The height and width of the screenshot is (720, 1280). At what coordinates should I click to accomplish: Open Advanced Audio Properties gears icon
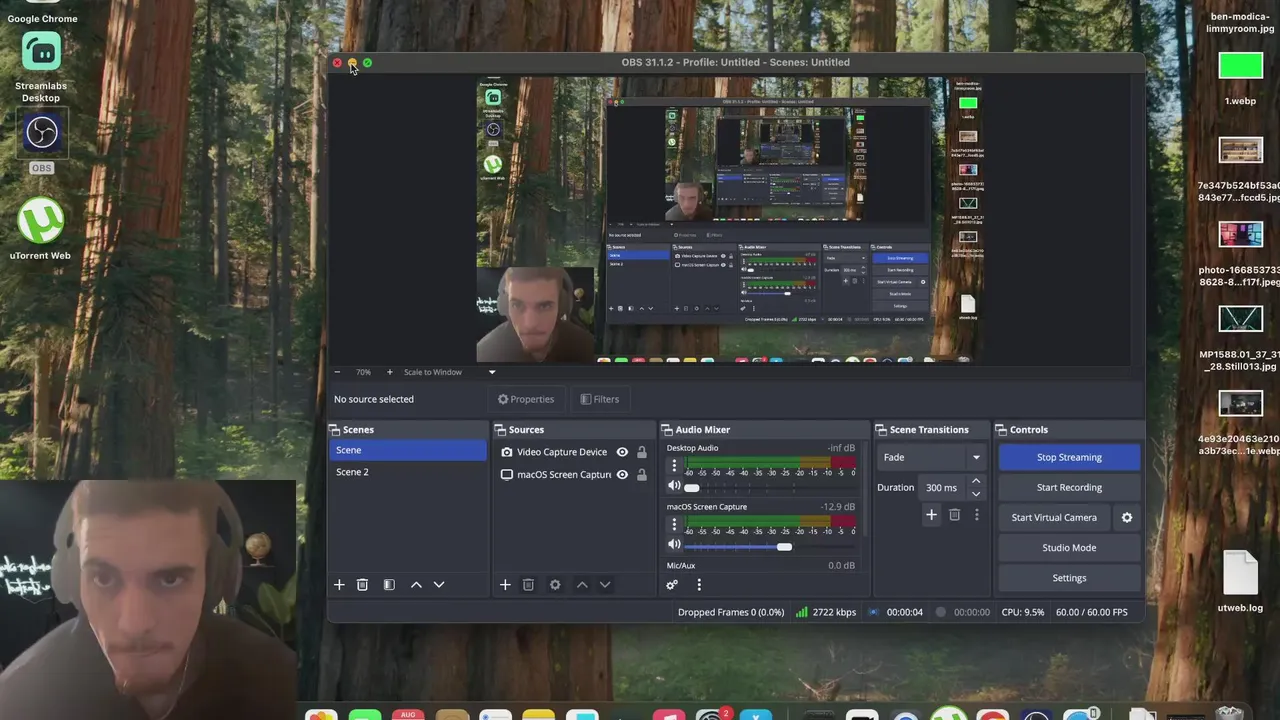(x=672, y=585)
